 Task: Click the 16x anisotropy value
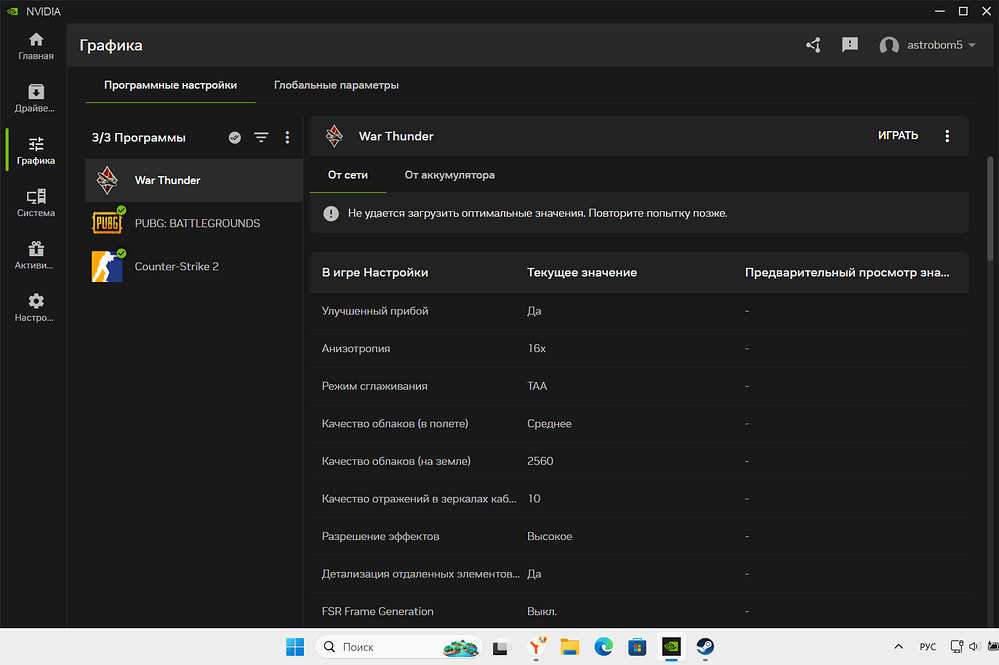[x=536, y=348]
